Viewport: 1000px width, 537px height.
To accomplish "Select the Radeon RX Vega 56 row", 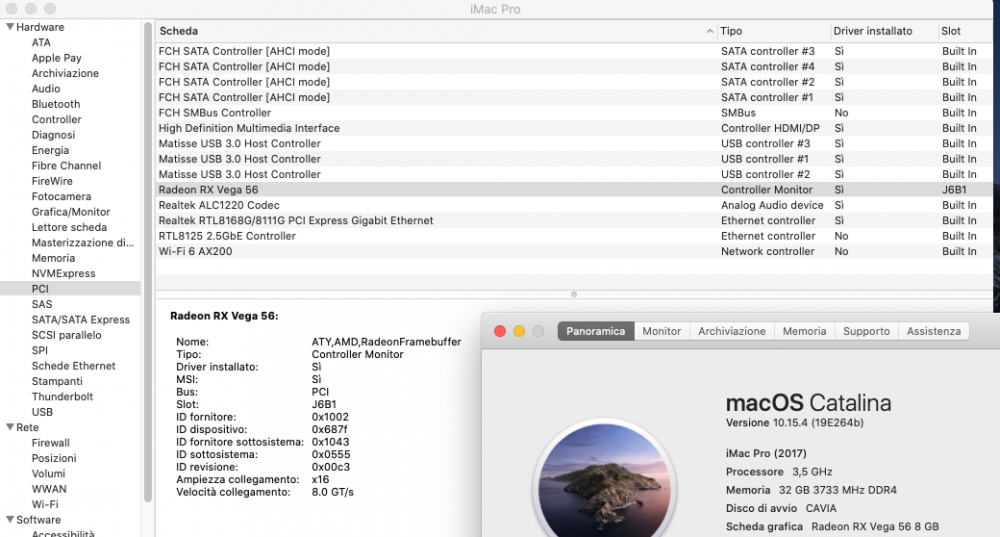I will point(574,189).
